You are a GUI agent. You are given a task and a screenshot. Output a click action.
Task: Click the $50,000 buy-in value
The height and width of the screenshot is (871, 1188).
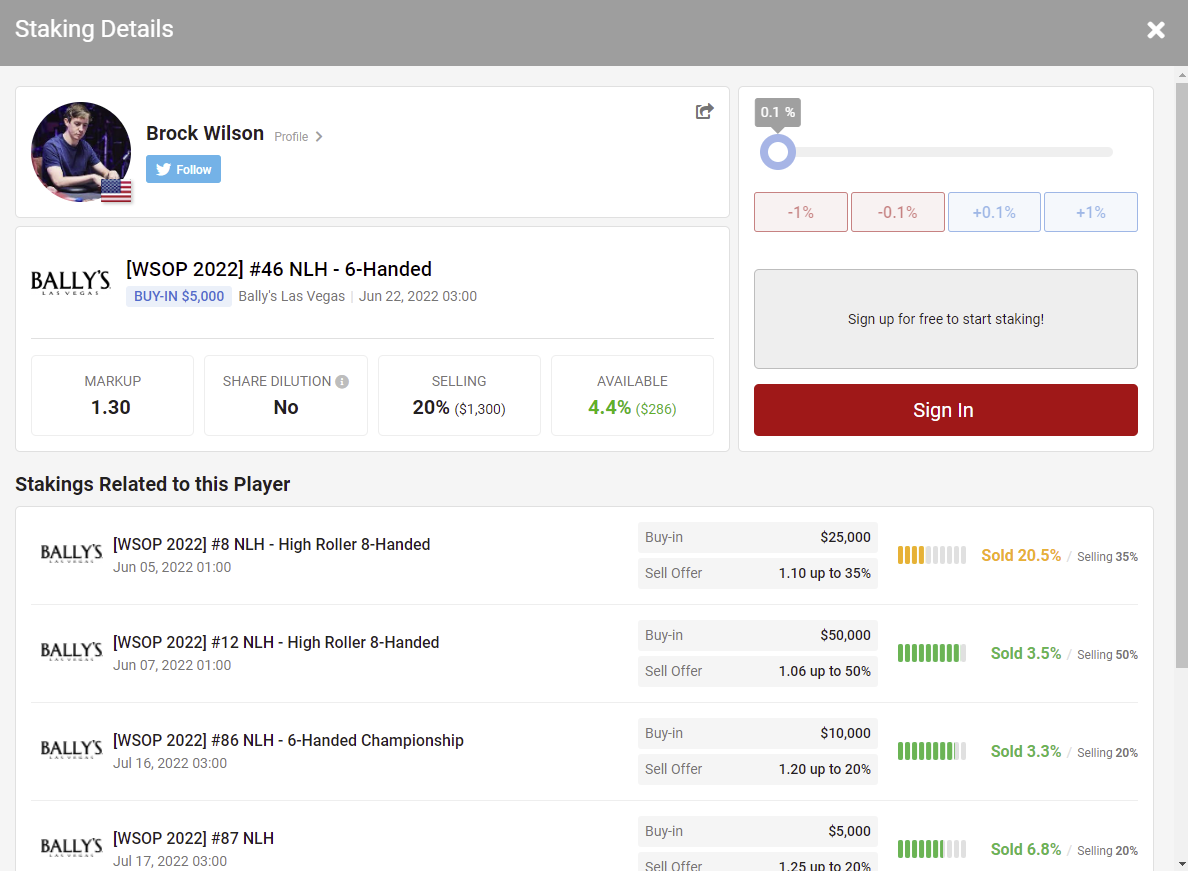[x=846, y=635]
